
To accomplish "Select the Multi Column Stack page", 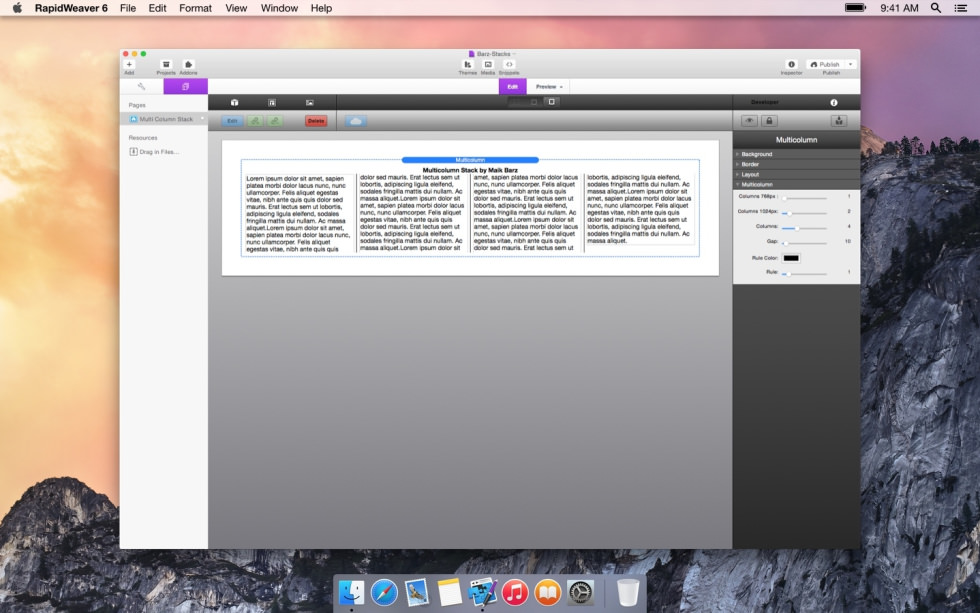I will 164,119.
